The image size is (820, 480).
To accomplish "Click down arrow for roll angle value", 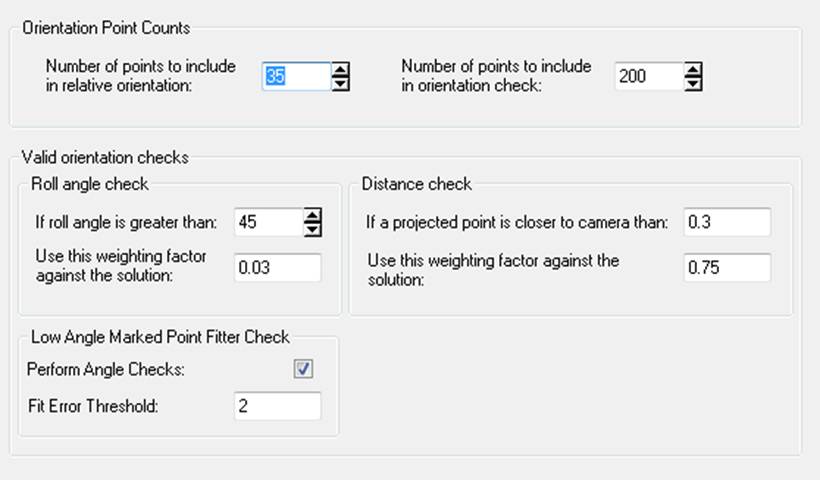I will click(x=312, y=229).
